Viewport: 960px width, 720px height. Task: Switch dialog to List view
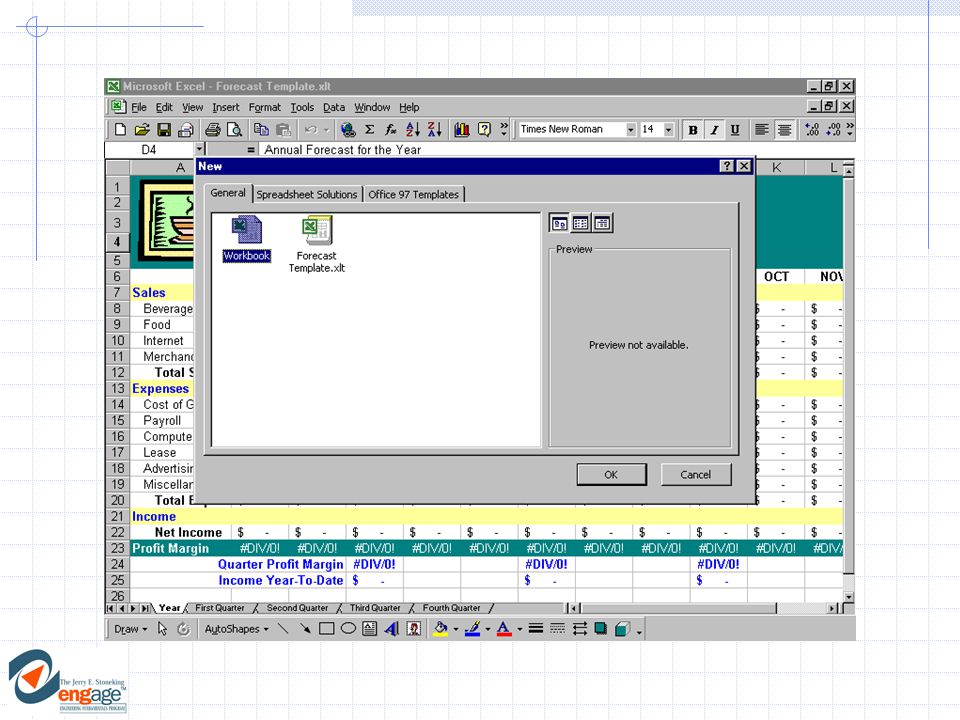point(580,223)
